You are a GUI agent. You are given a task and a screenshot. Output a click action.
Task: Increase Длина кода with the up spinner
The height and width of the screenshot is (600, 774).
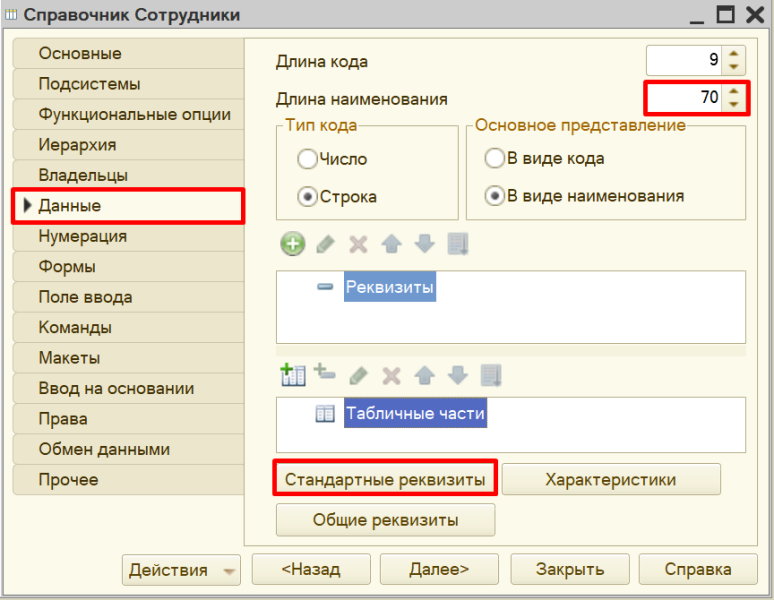(x=735, y=54)
